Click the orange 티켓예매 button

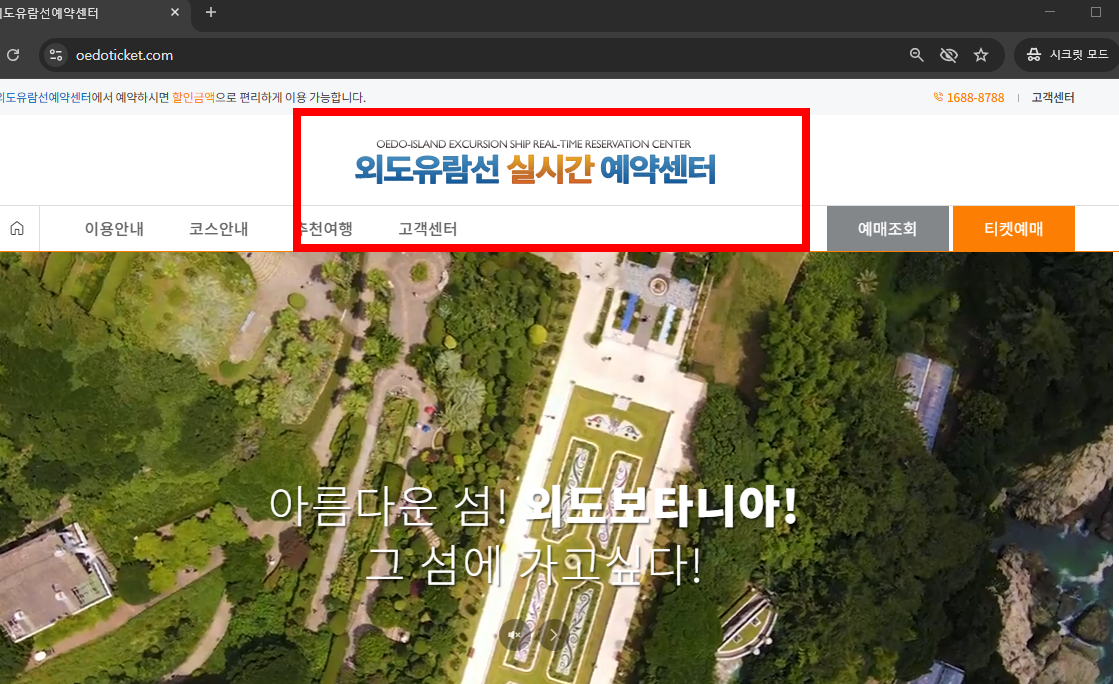(1014, 228)
